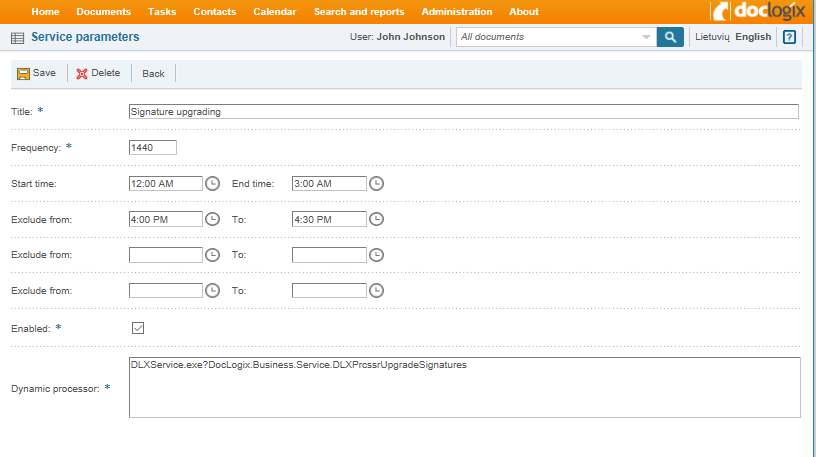Click the Frequency input field
816x457 pixels.
153,148
